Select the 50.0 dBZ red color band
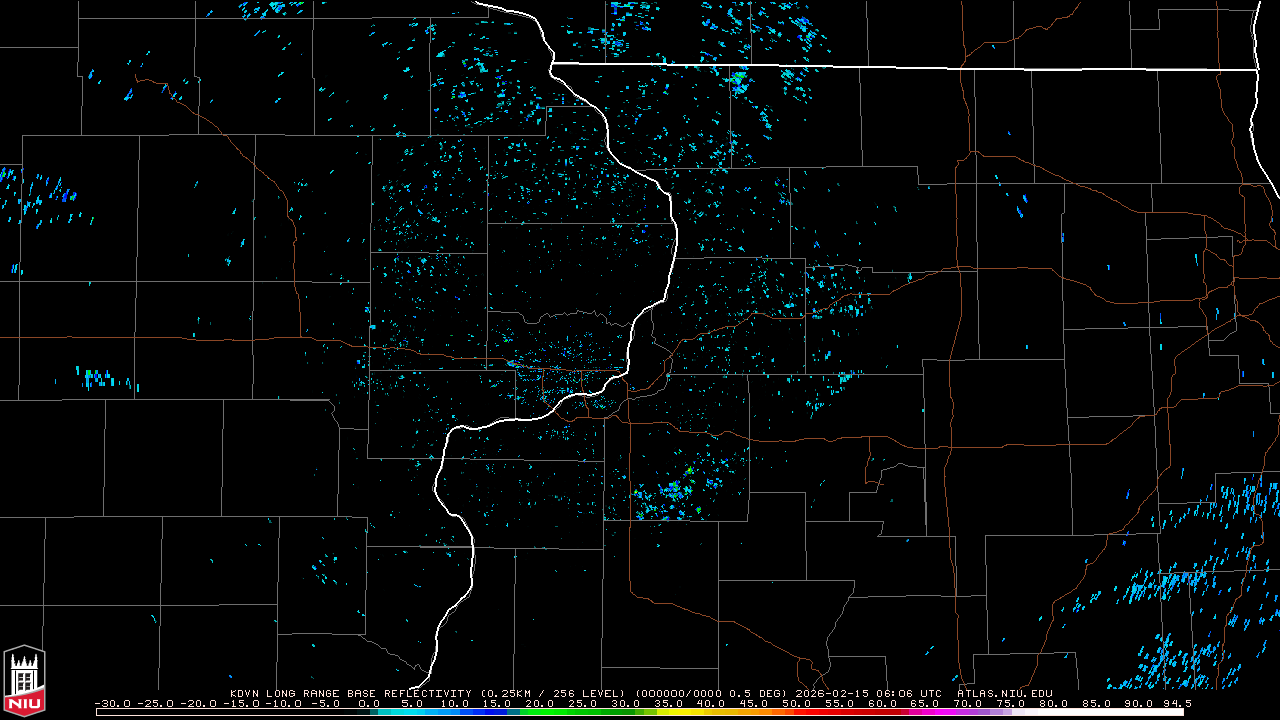The image size is (1280, 720). [x=797, y=712]
